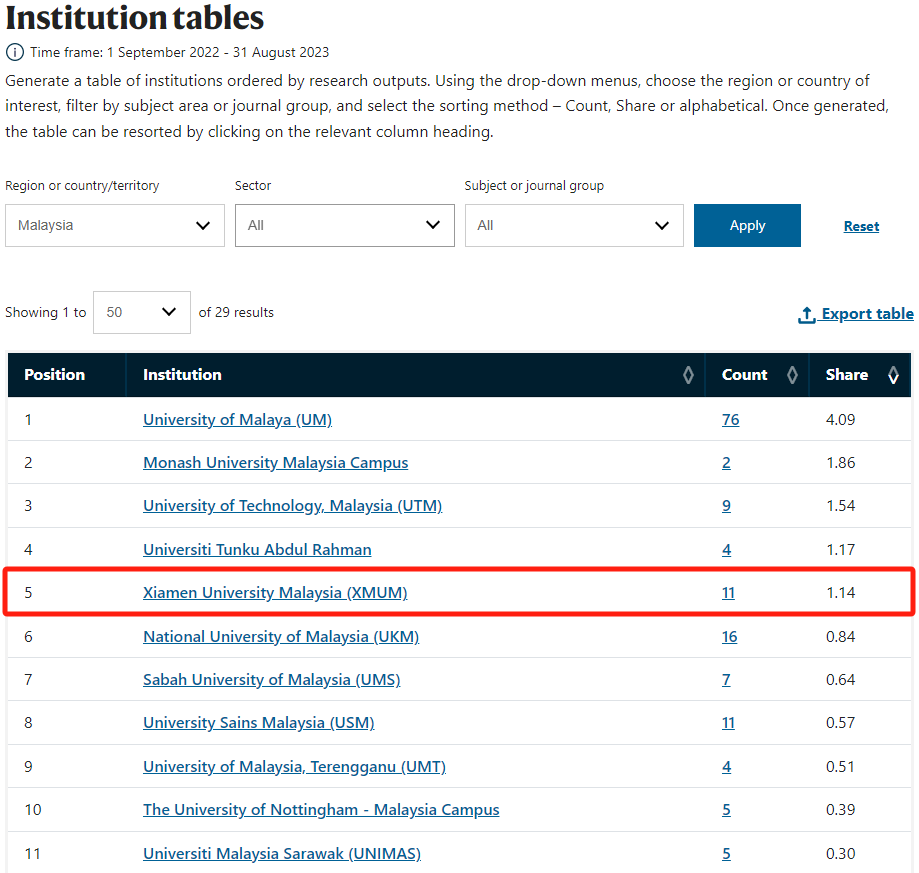Sort the table by the Count column
This screenshot has height=873, width=919.
pos(792,375)
